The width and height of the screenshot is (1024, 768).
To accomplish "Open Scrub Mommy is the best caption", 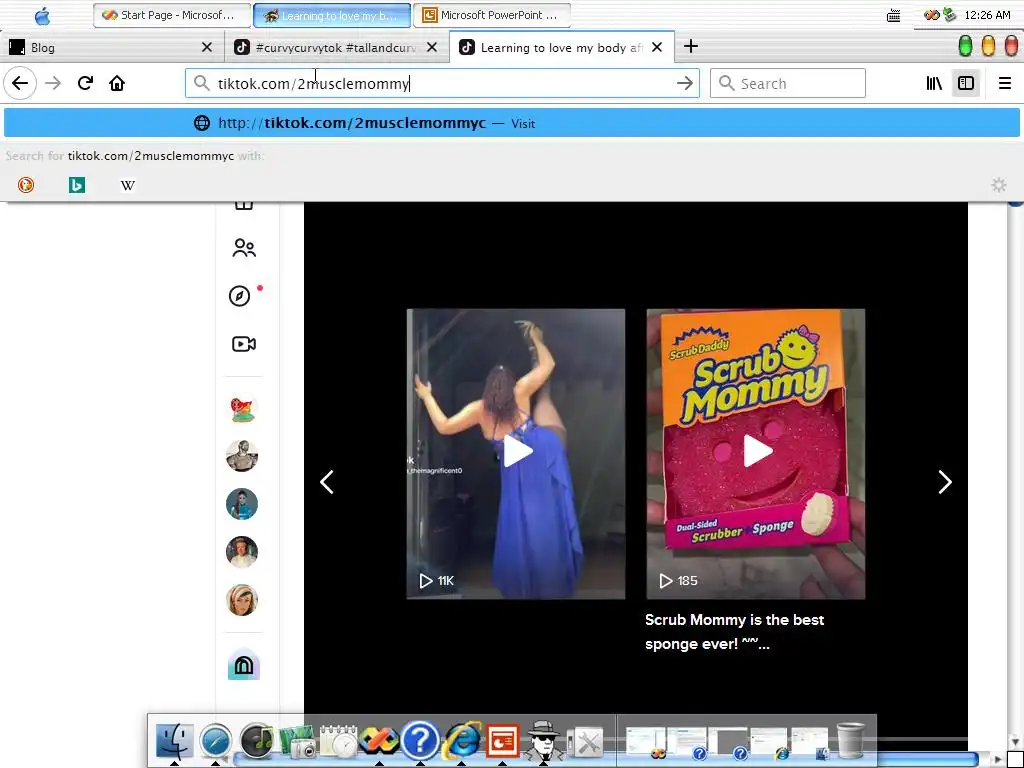I will tap(734, 632).
